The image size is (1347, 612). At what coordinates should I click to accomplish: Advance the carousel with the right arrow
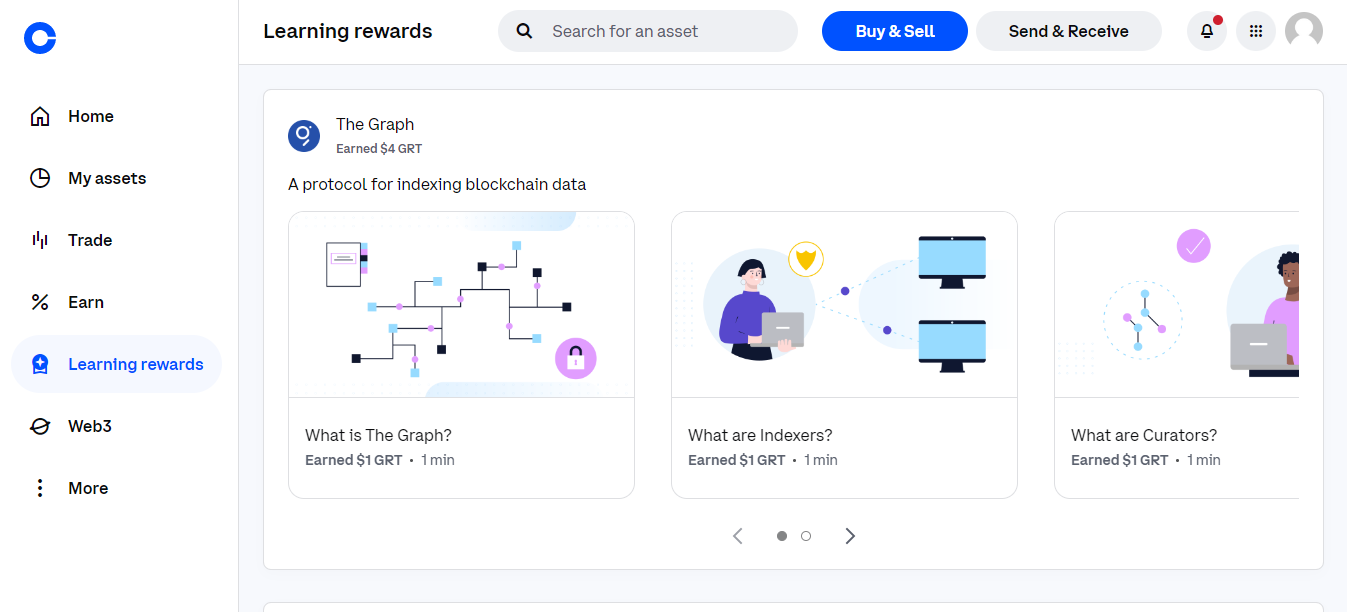tap(850, 536)
